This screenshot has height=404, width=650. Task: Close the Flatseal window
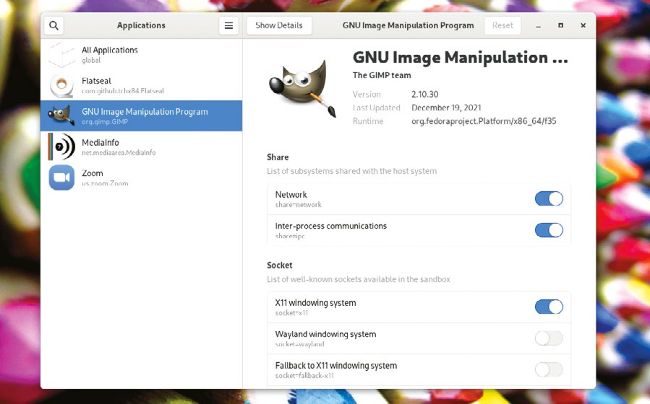[x=583, y=26]
